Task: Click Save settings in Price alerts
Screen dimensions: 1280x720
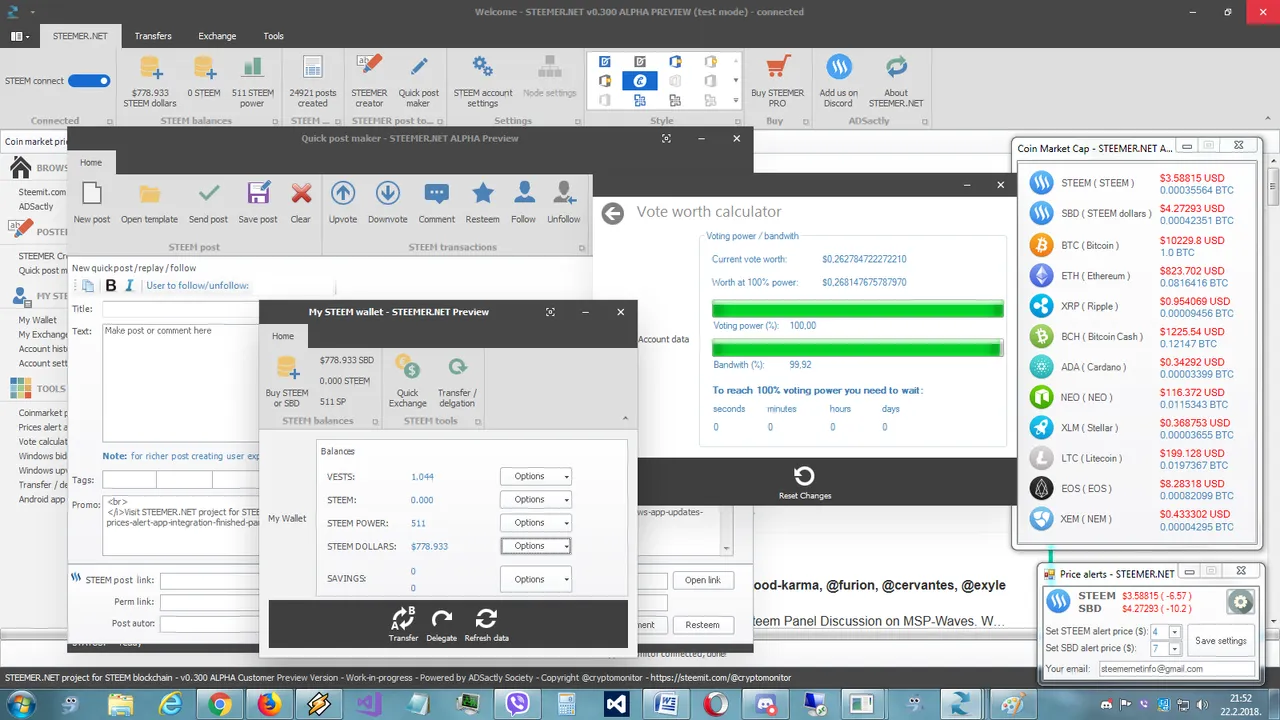Action: click(x=1220, y=641)
